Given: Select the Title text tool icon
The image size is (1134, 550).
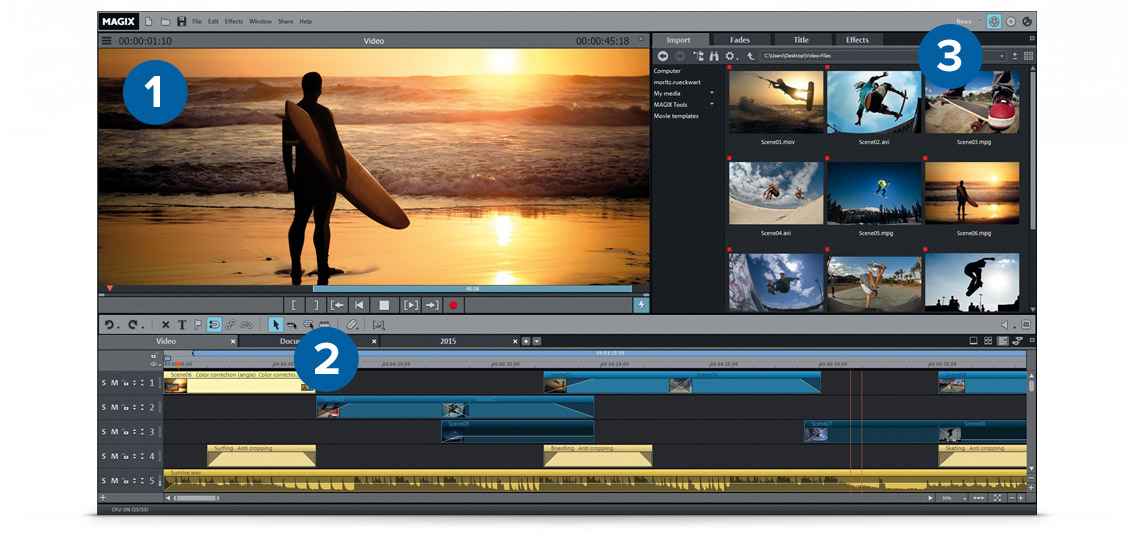Looking at the screenshot, I should point(182,325).
